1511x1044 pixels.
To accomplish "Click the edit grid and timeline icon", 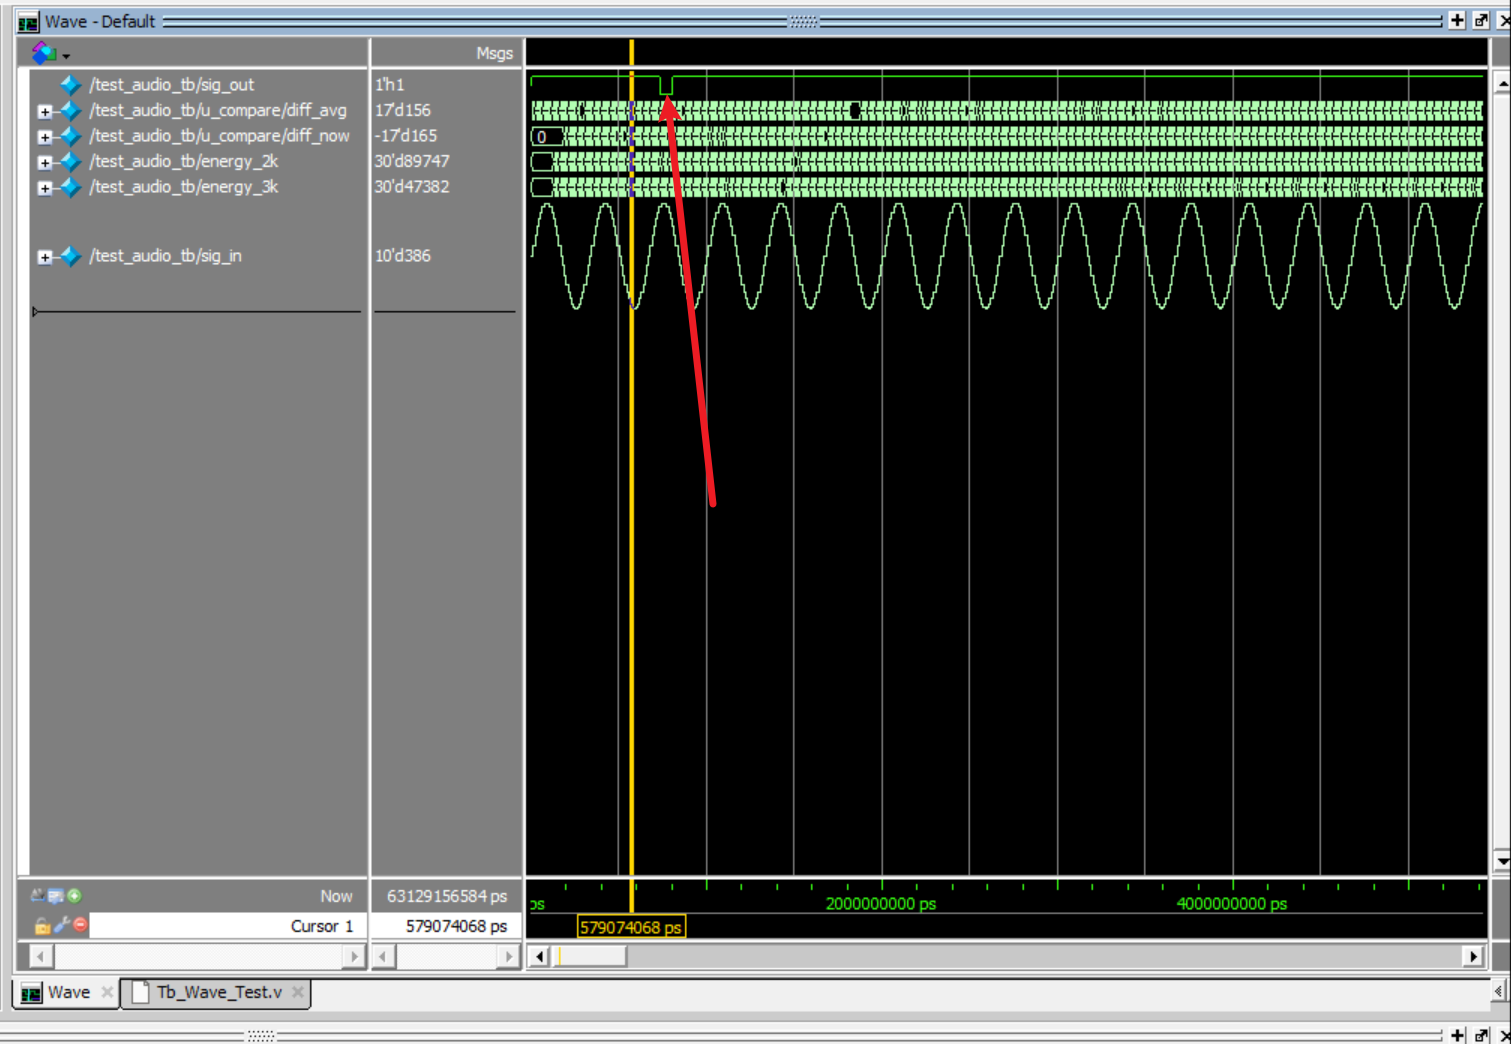I will coord(56,896).
